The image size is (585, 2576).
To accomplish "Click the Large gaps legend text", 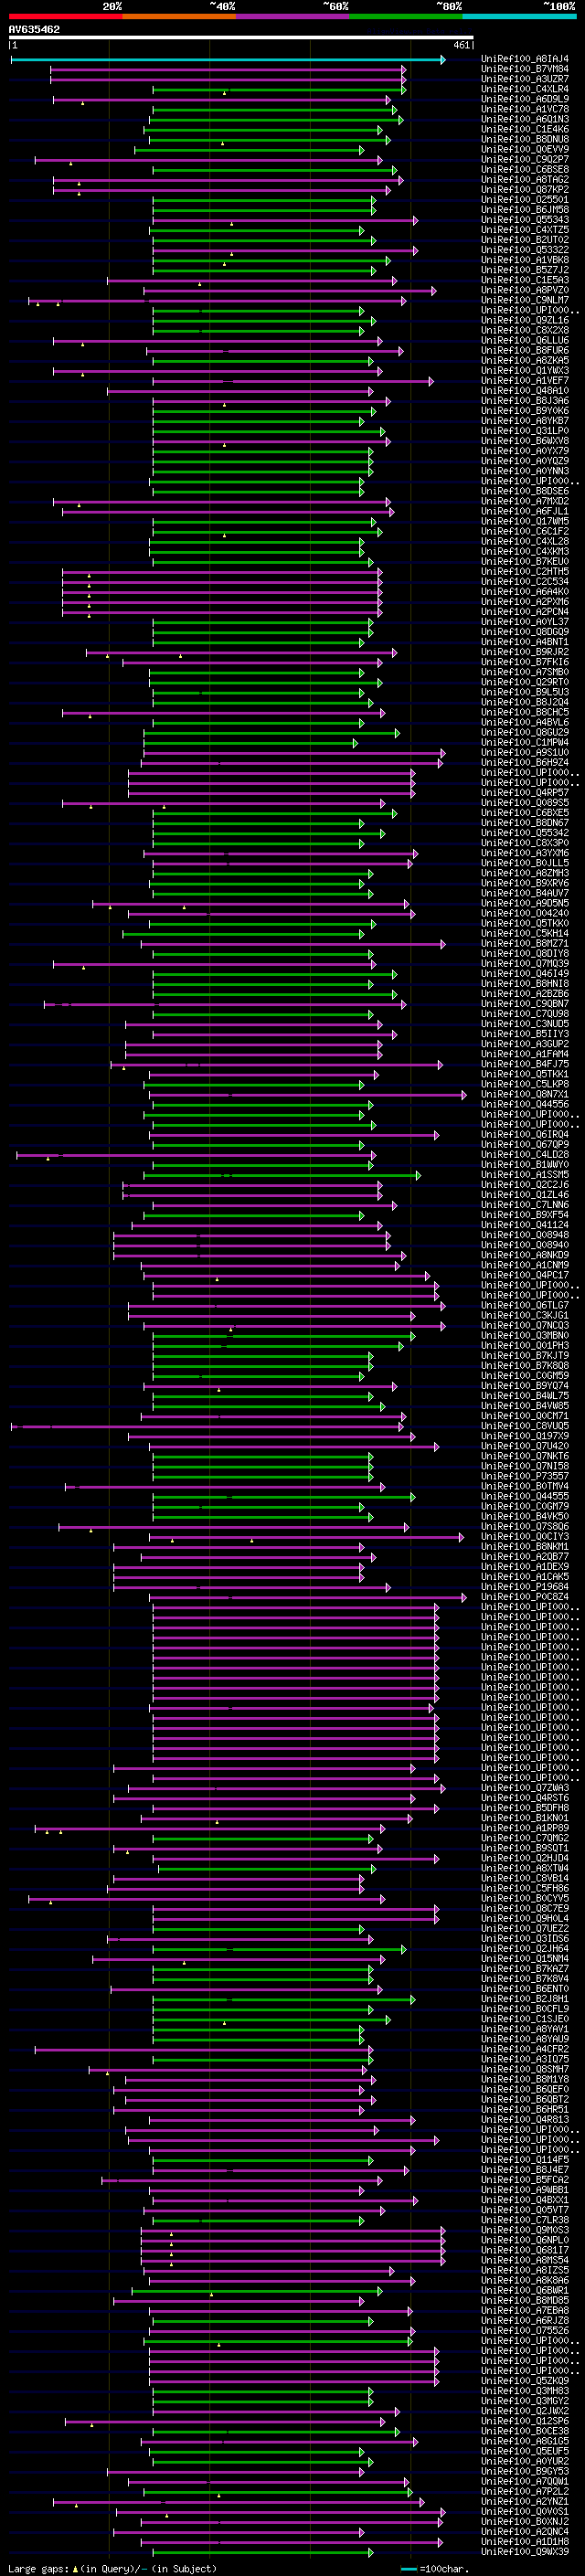I will click(112, 2568).
